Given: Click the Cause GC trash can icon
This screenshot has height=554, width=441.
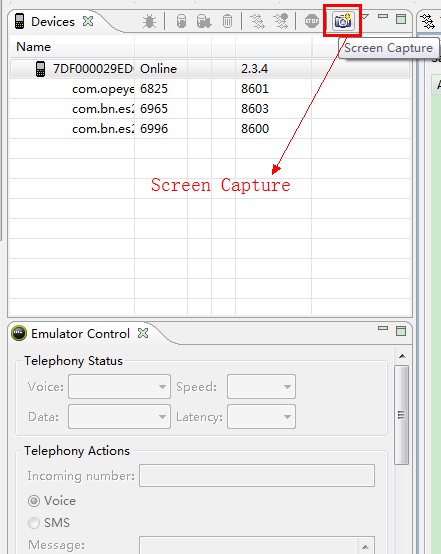Looking at the screenshot, I should [x=227, y=21].
